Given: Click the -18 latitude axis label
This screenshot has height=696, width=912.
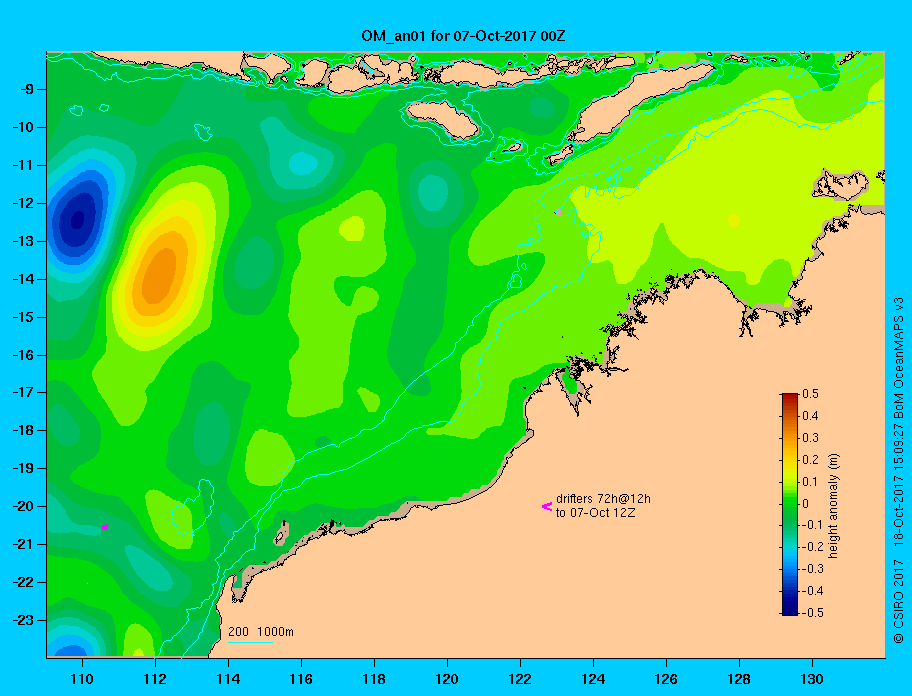Looking at the screenshot, I should [23, 430].
